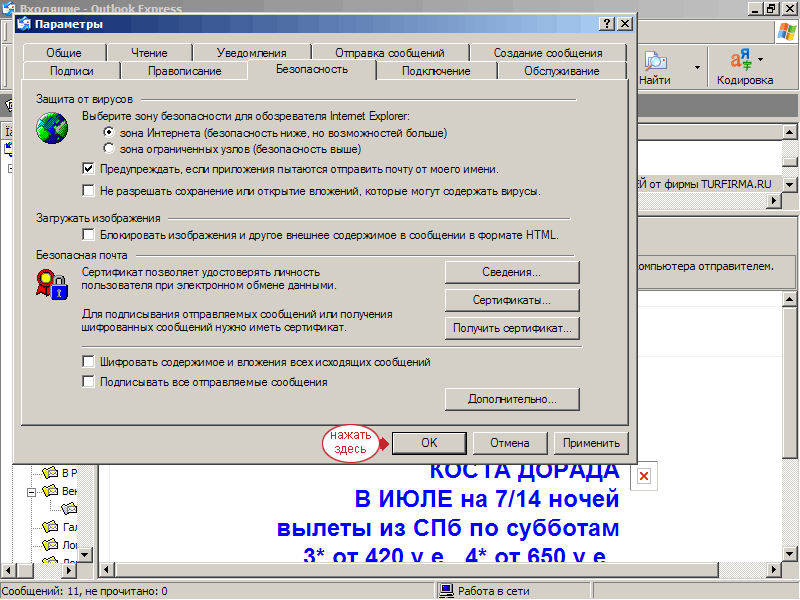Select the folder icon starting with "Гал"
The width and height of the screenshot is (800, 600).
click(50, 526)
